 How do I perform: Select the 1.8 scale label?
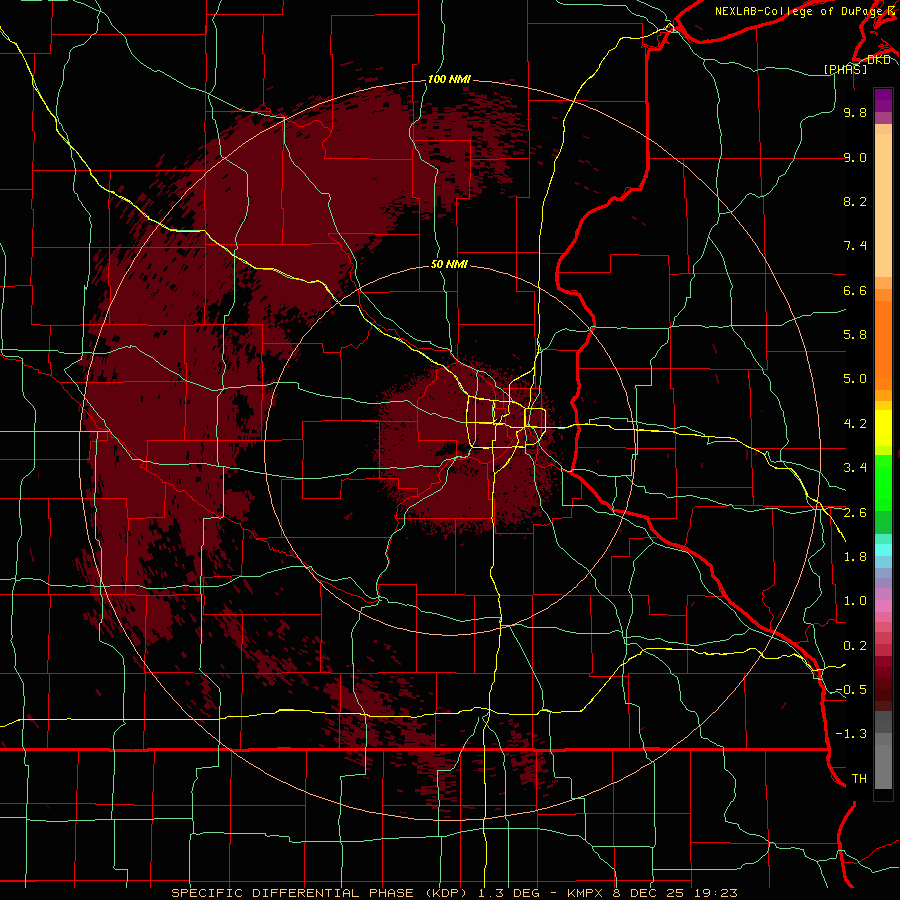(855, 557)
